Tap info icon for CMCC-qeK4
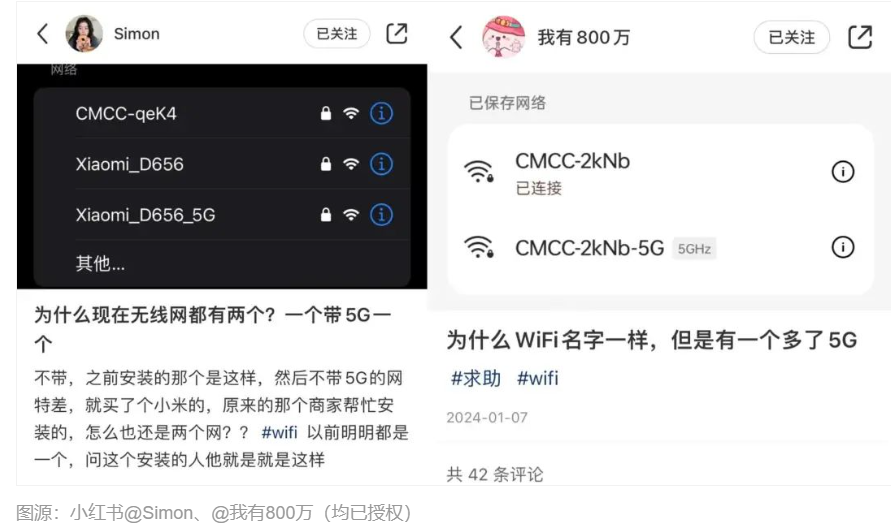The height and width of the screenshot is (530, 891). [381, 113]
